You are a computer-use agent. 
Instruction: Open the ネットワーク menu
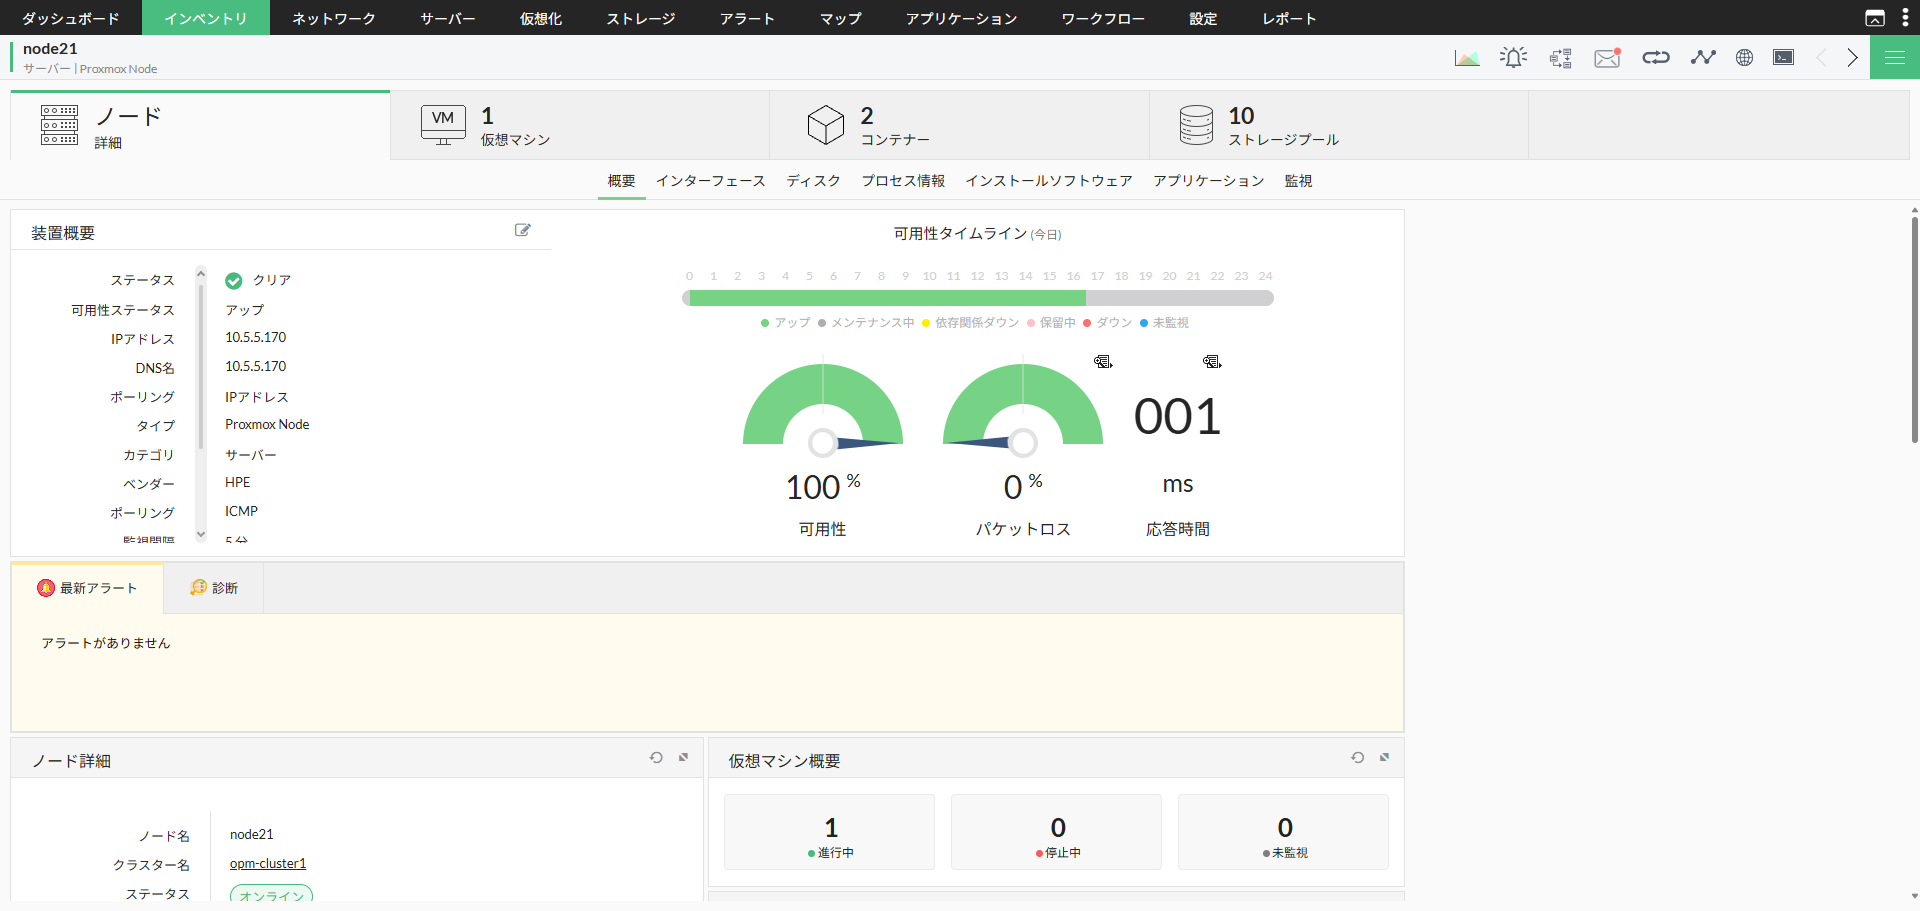point(334,18)
